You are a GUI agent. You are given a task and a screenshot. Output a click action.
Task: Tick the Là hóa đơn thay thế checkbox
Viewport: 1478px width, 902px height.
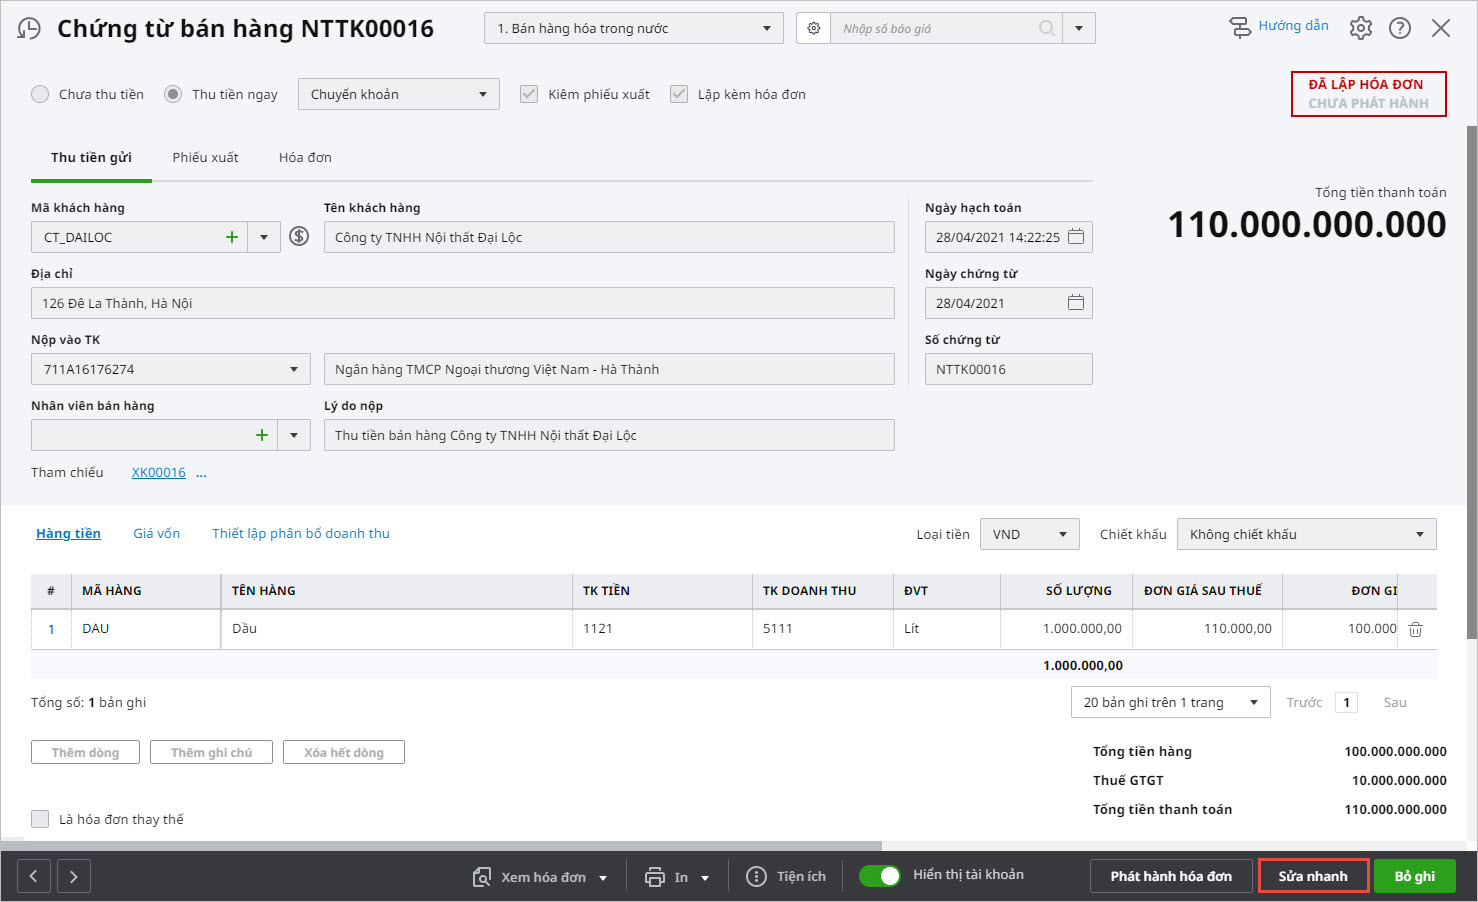40,819
